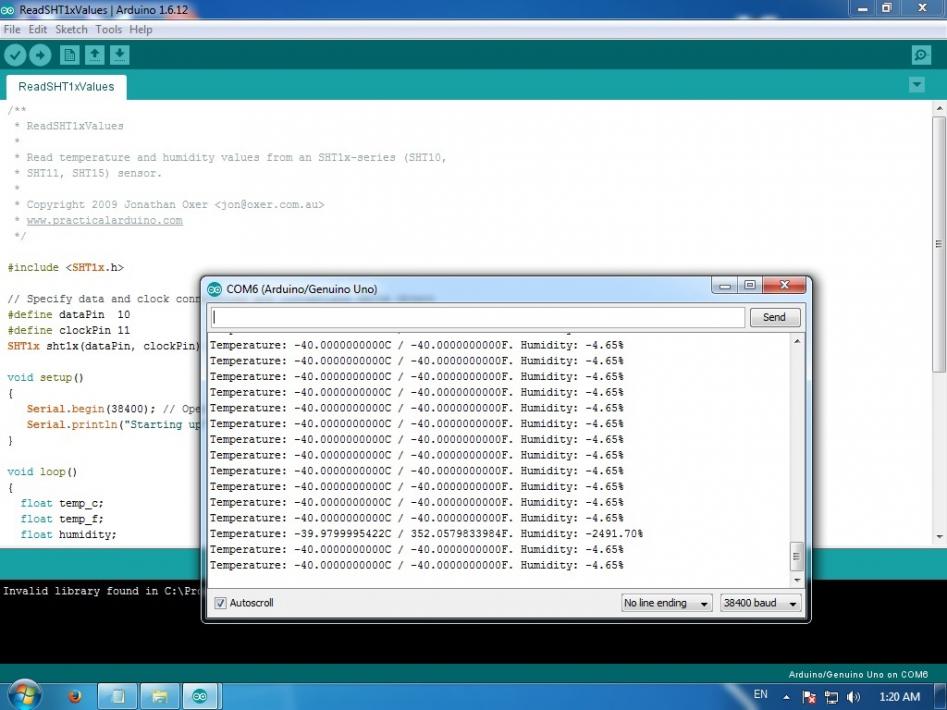Open the 38400 baud dropdown

(761, 603)
